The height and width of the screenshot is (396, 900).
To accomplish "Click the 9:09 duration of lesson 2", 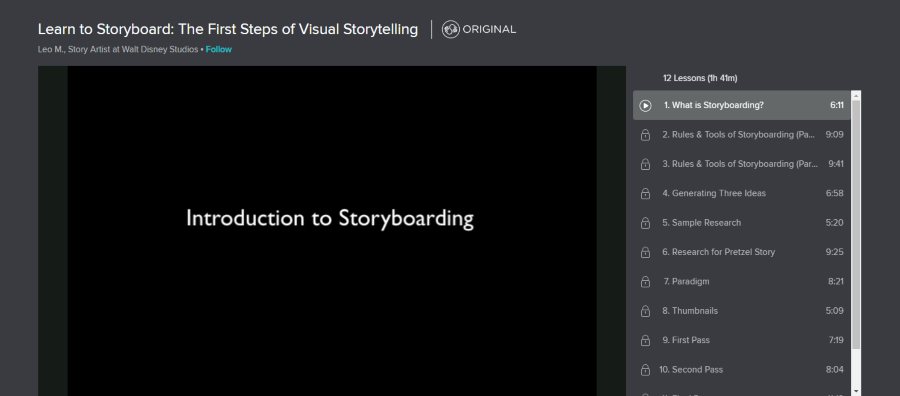I will (x=834, y=135).
